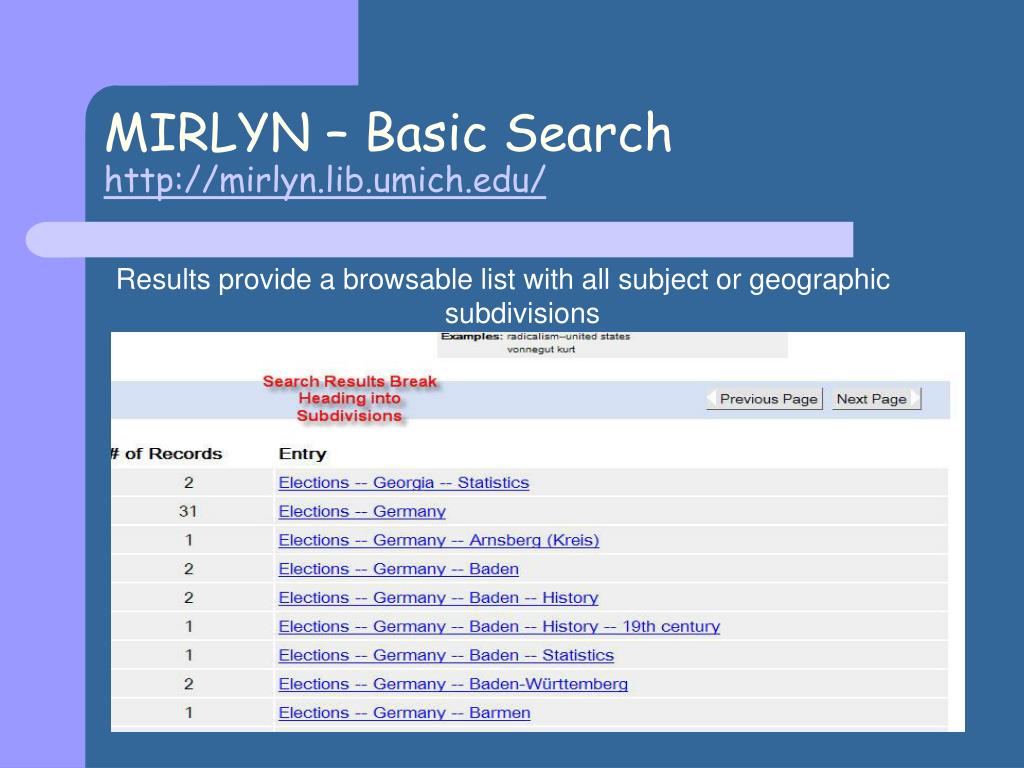
Task: Open Elections -- Georgia -- Statistics entry
Action: pyautogui.click(x=404, y=483)
